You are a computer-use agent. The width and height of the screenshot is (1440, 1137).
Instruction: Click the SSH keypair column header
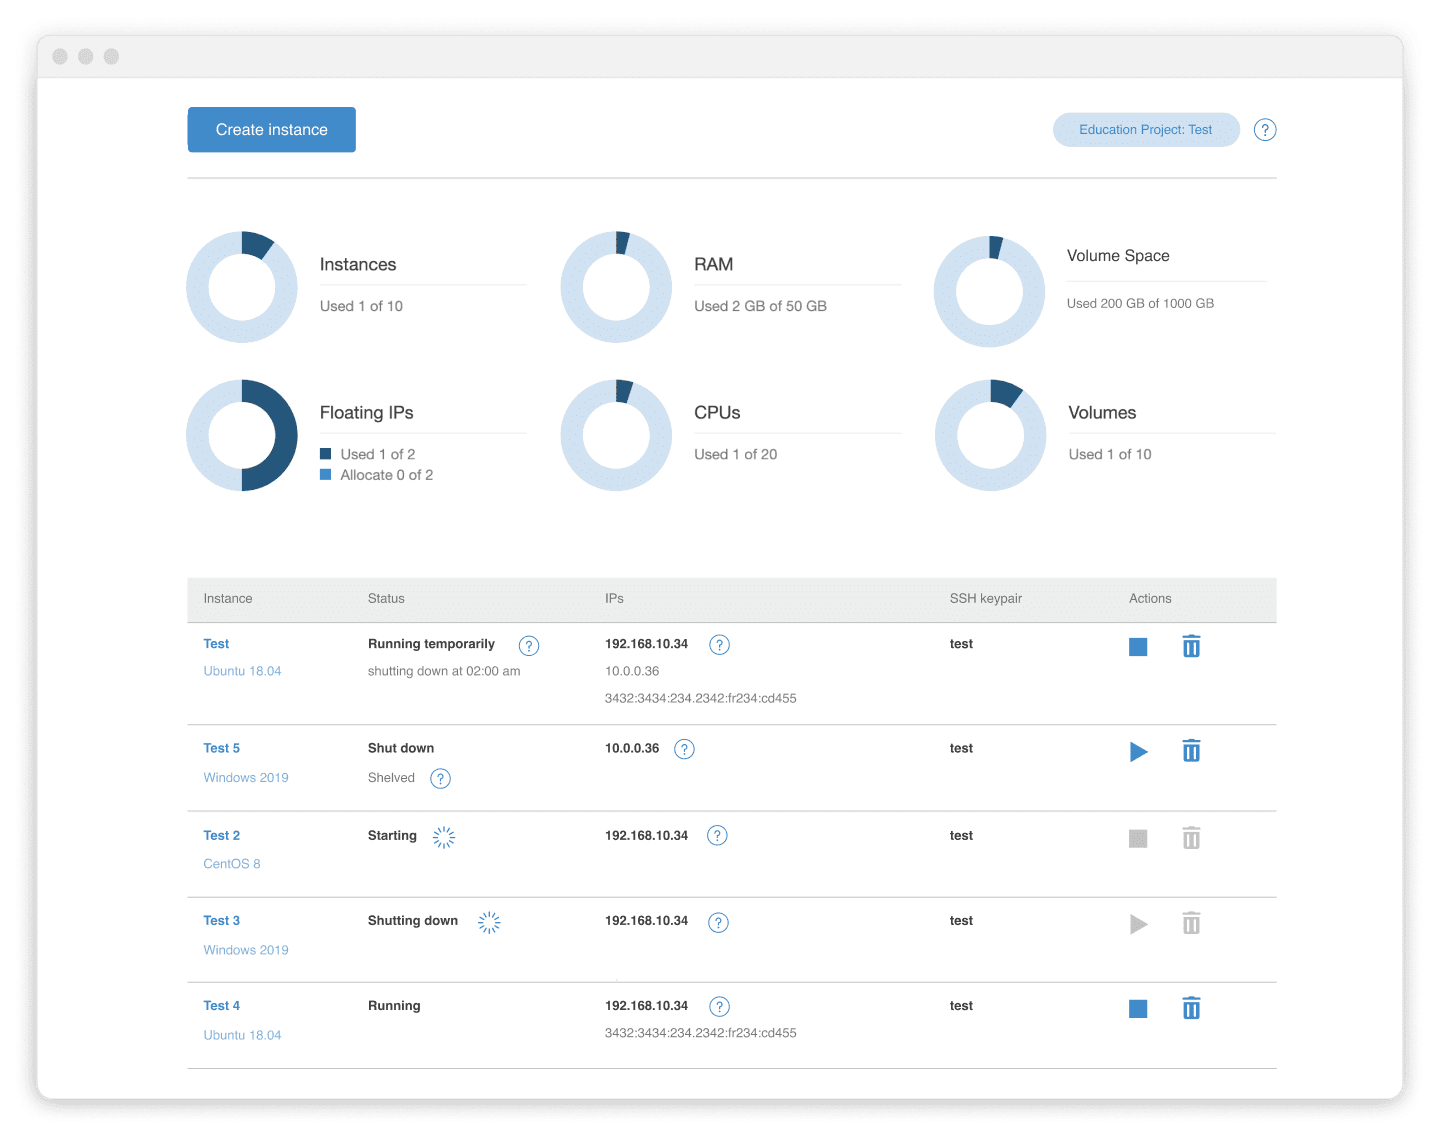pyautogui.click(x=986, y=599)
